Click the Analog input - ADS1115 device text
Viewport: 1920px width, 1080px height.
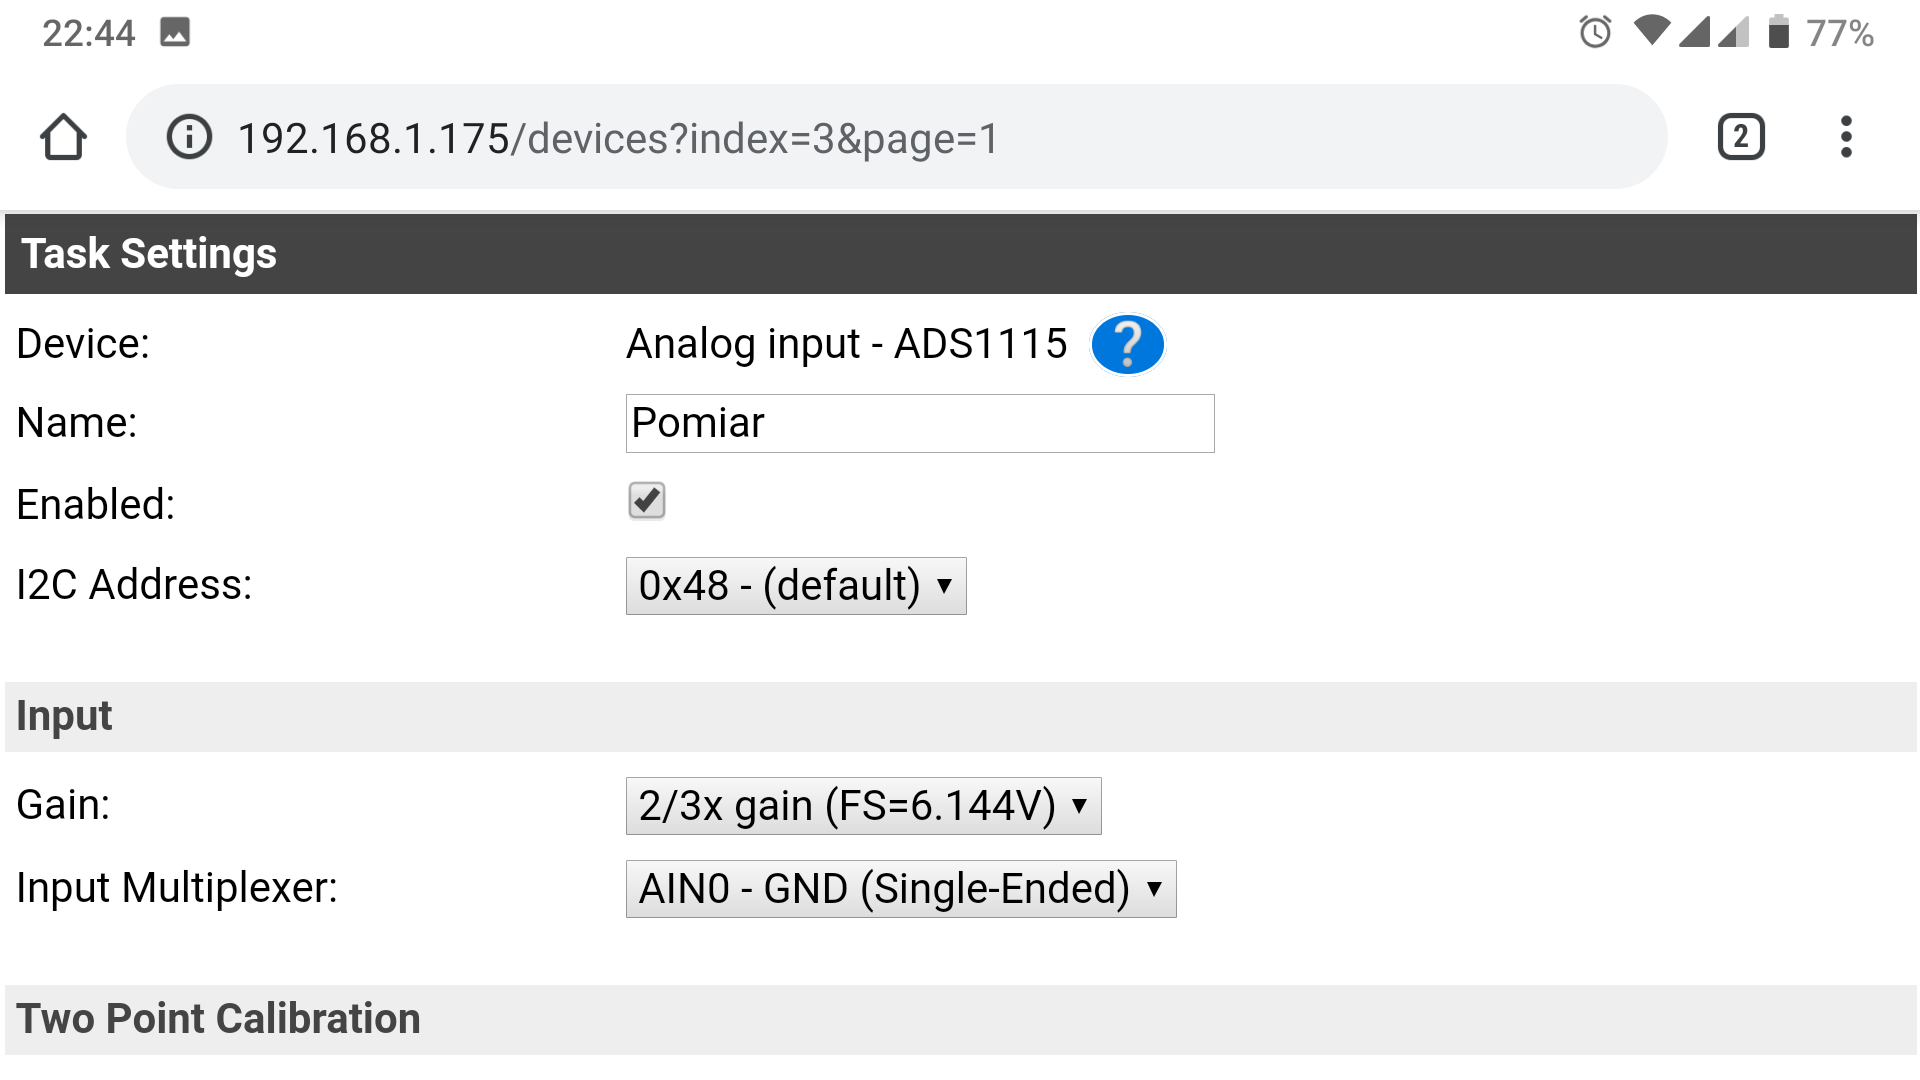[x=846, y=344]
